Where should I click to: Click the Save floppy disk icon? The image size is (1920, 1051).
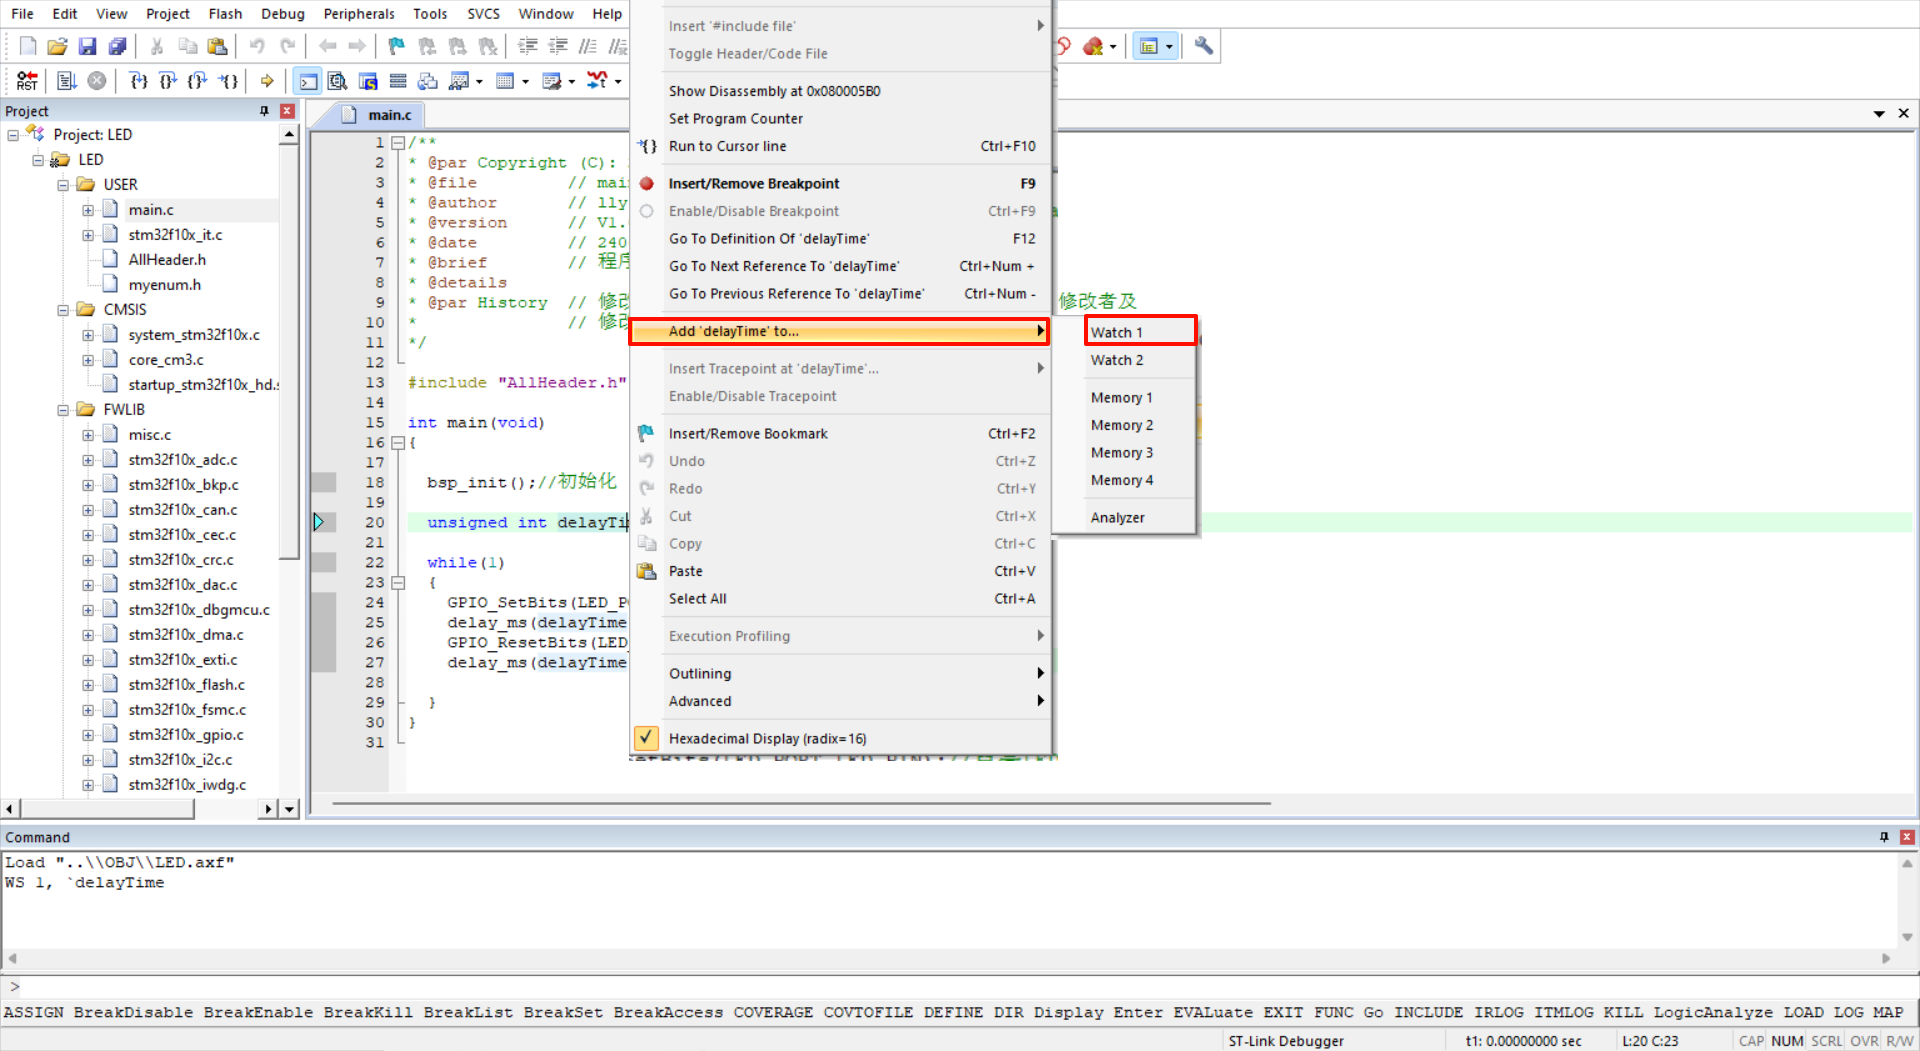(x=88, y=46)
